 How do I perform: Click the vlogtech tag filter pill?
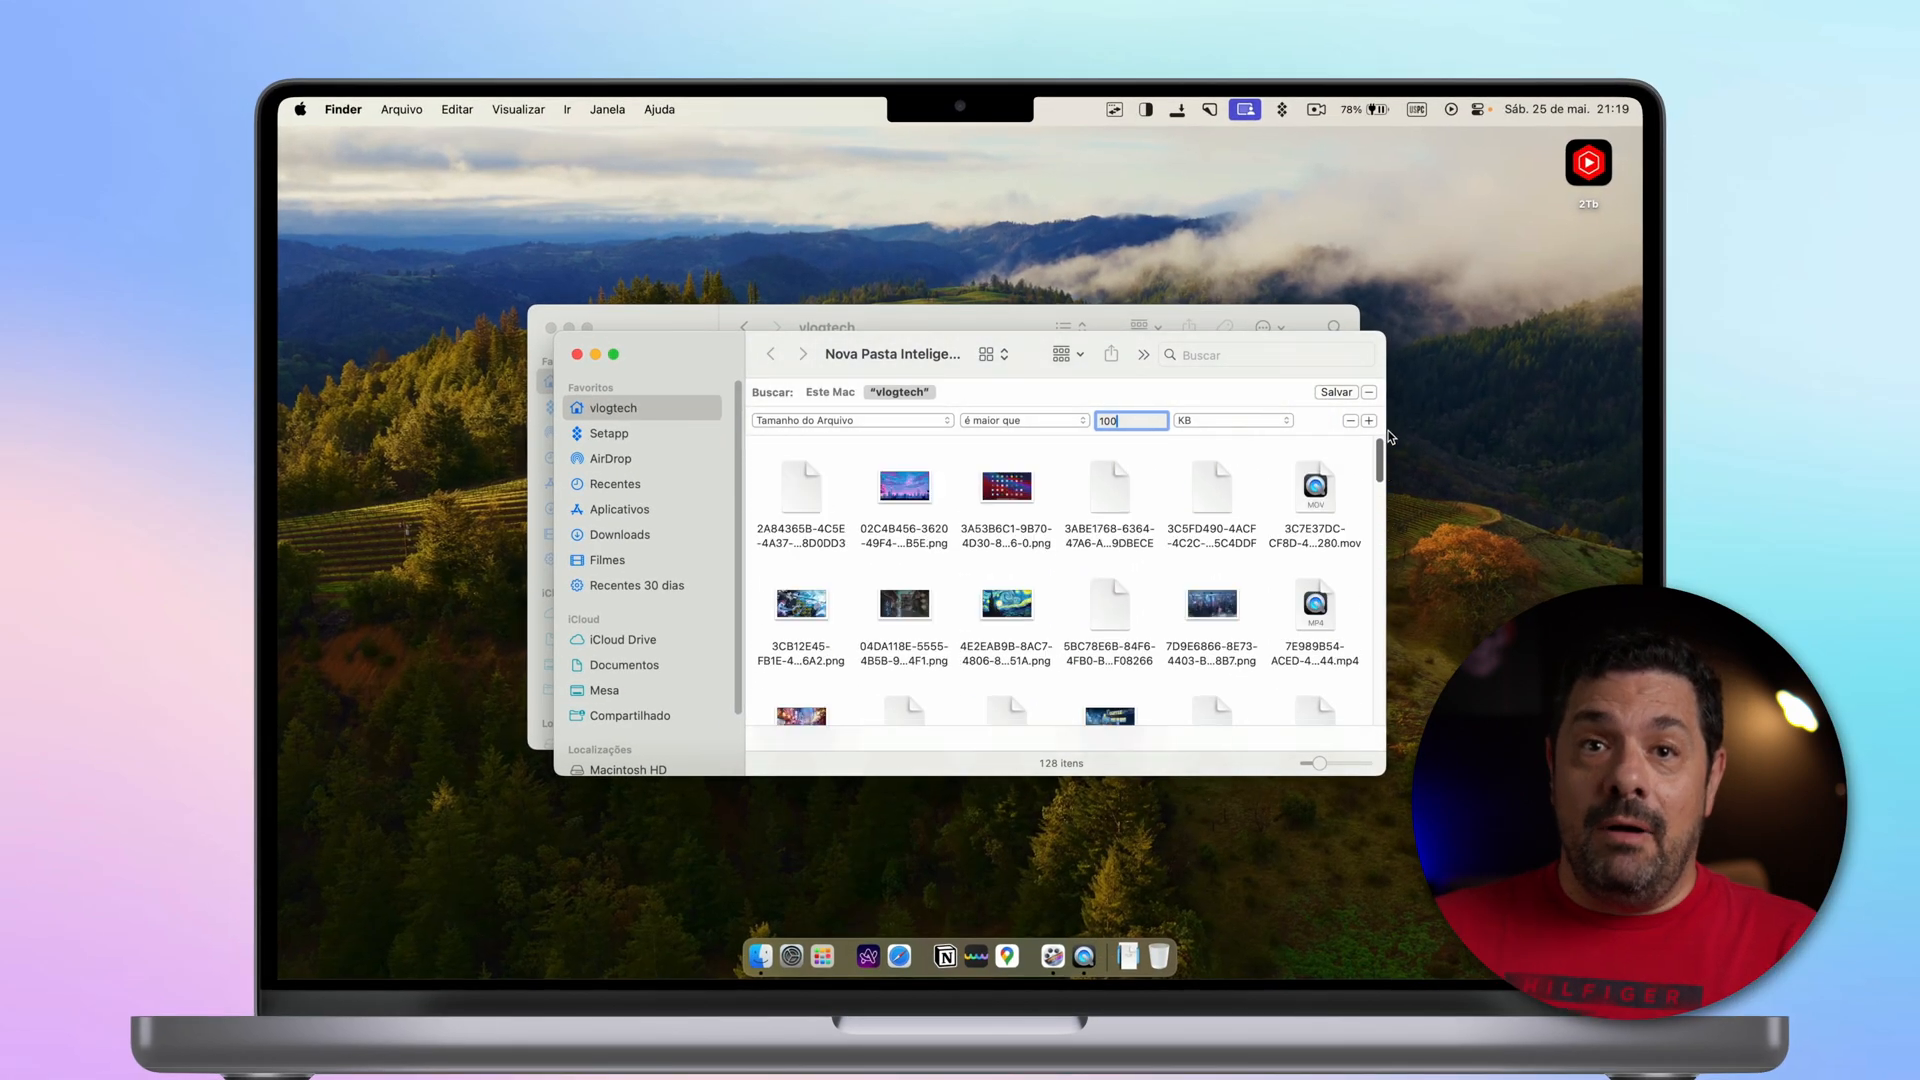click(899, 390)
